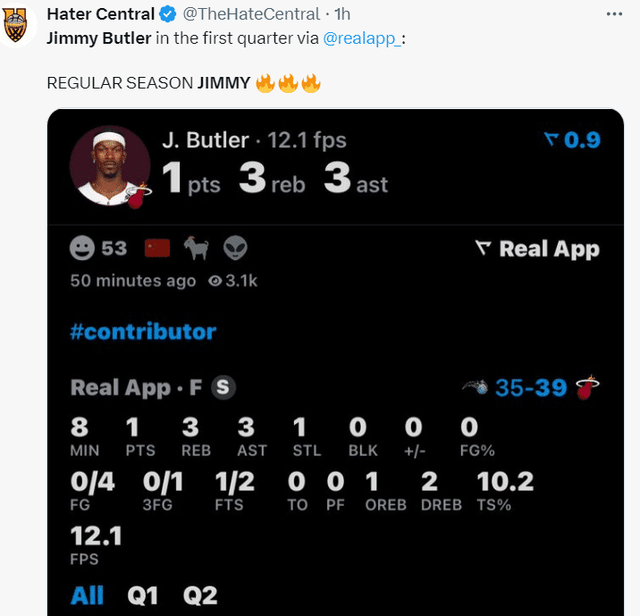Click the Miami Heat team logo
Viewport: 640px width, 616px height.
588,387
